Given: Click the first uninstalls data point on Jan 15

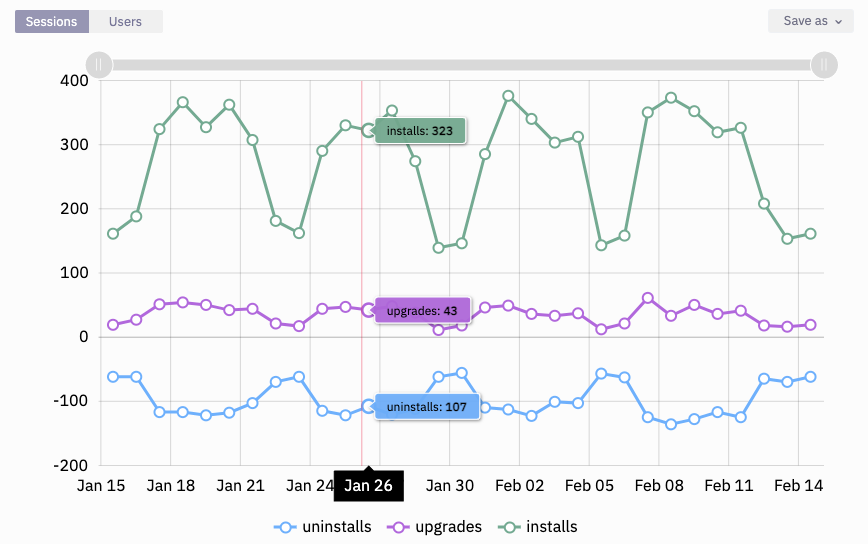Looking at the screenshot, I should (113, 377).
